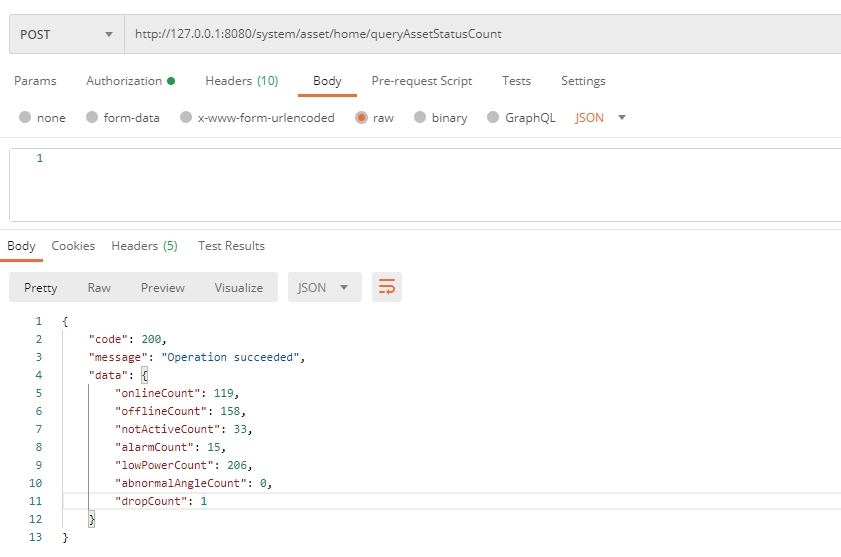Switch to the Params tab

(x=35, y=81)
